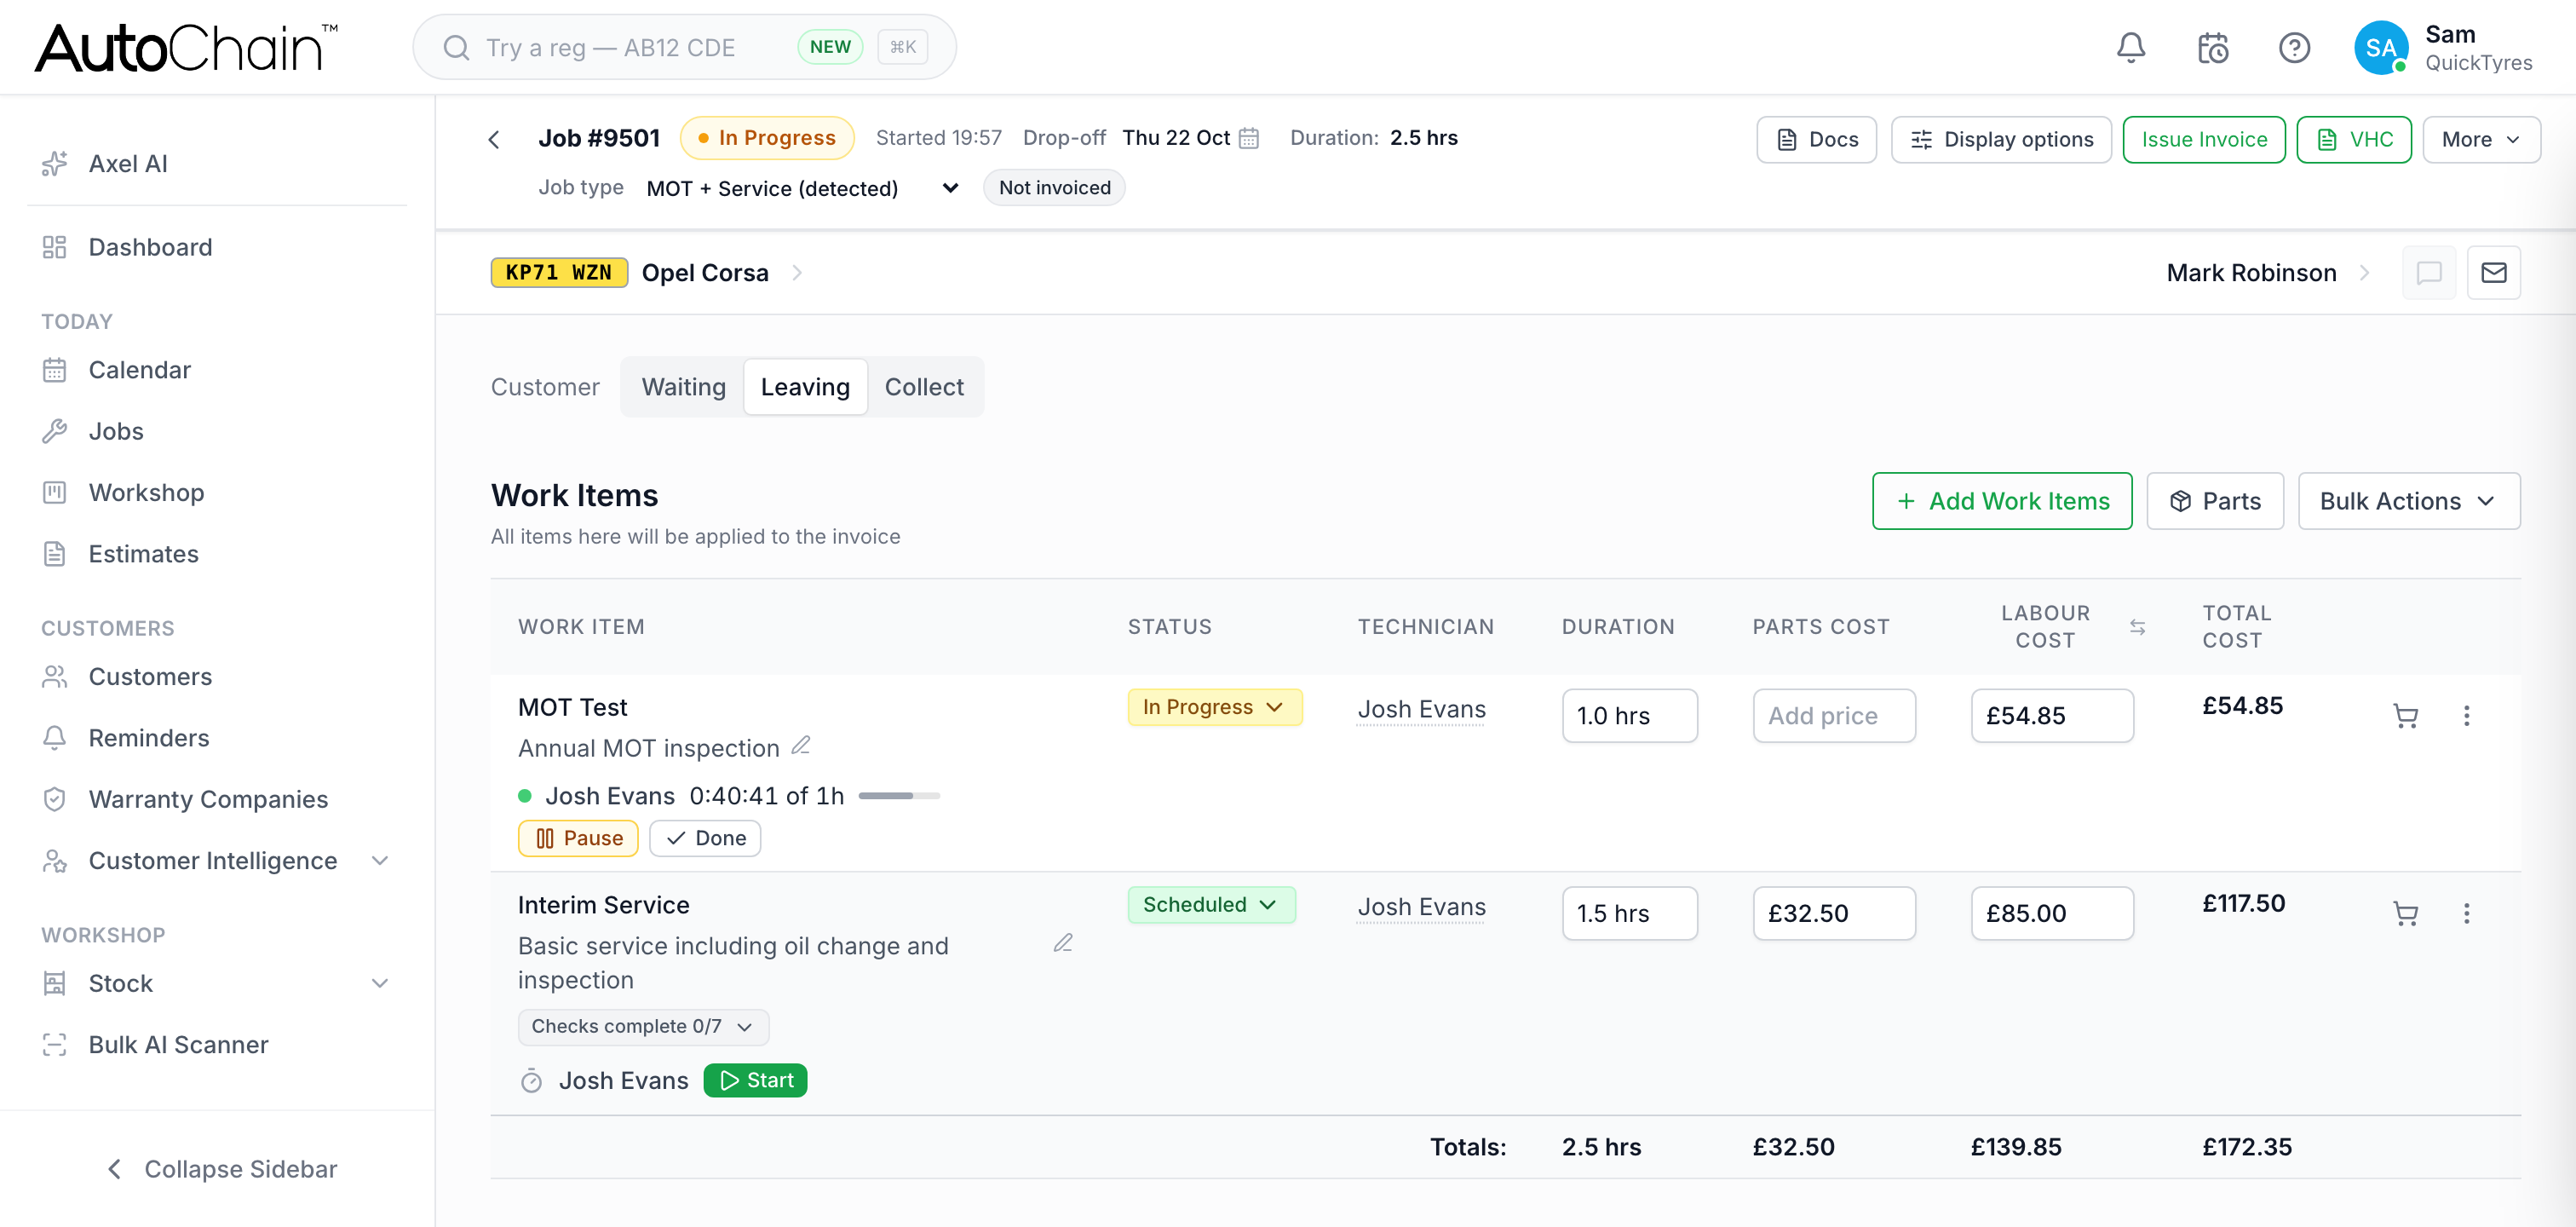Viewport: 2576px width, 1227px height.
Task: Email Mark Robinson via envelope icon
Action: click(x=2493, y=273)
